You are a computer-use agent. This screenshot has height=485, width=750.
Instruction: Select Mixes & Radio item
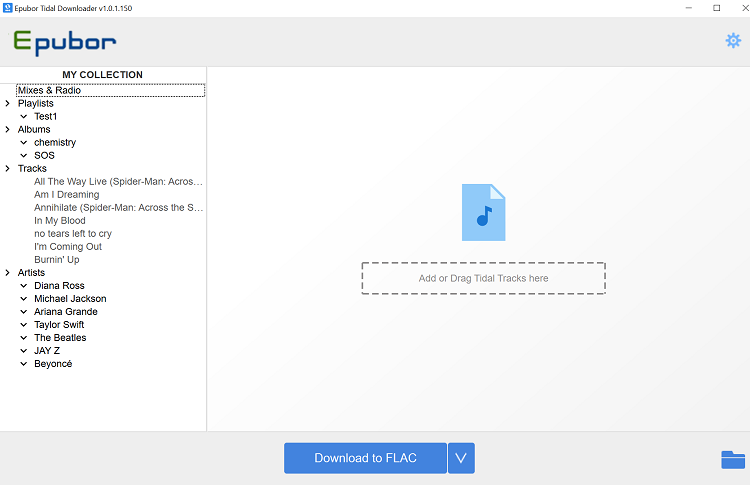point(110,90)
